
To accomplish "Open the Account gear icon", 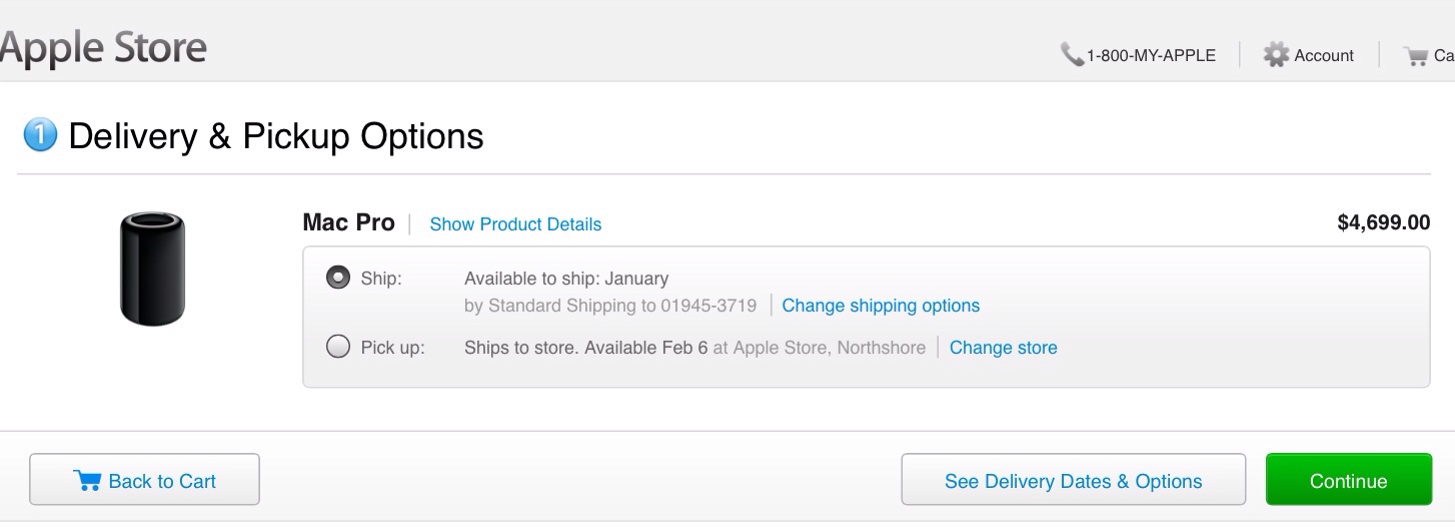I will (x=1276, y=55).
